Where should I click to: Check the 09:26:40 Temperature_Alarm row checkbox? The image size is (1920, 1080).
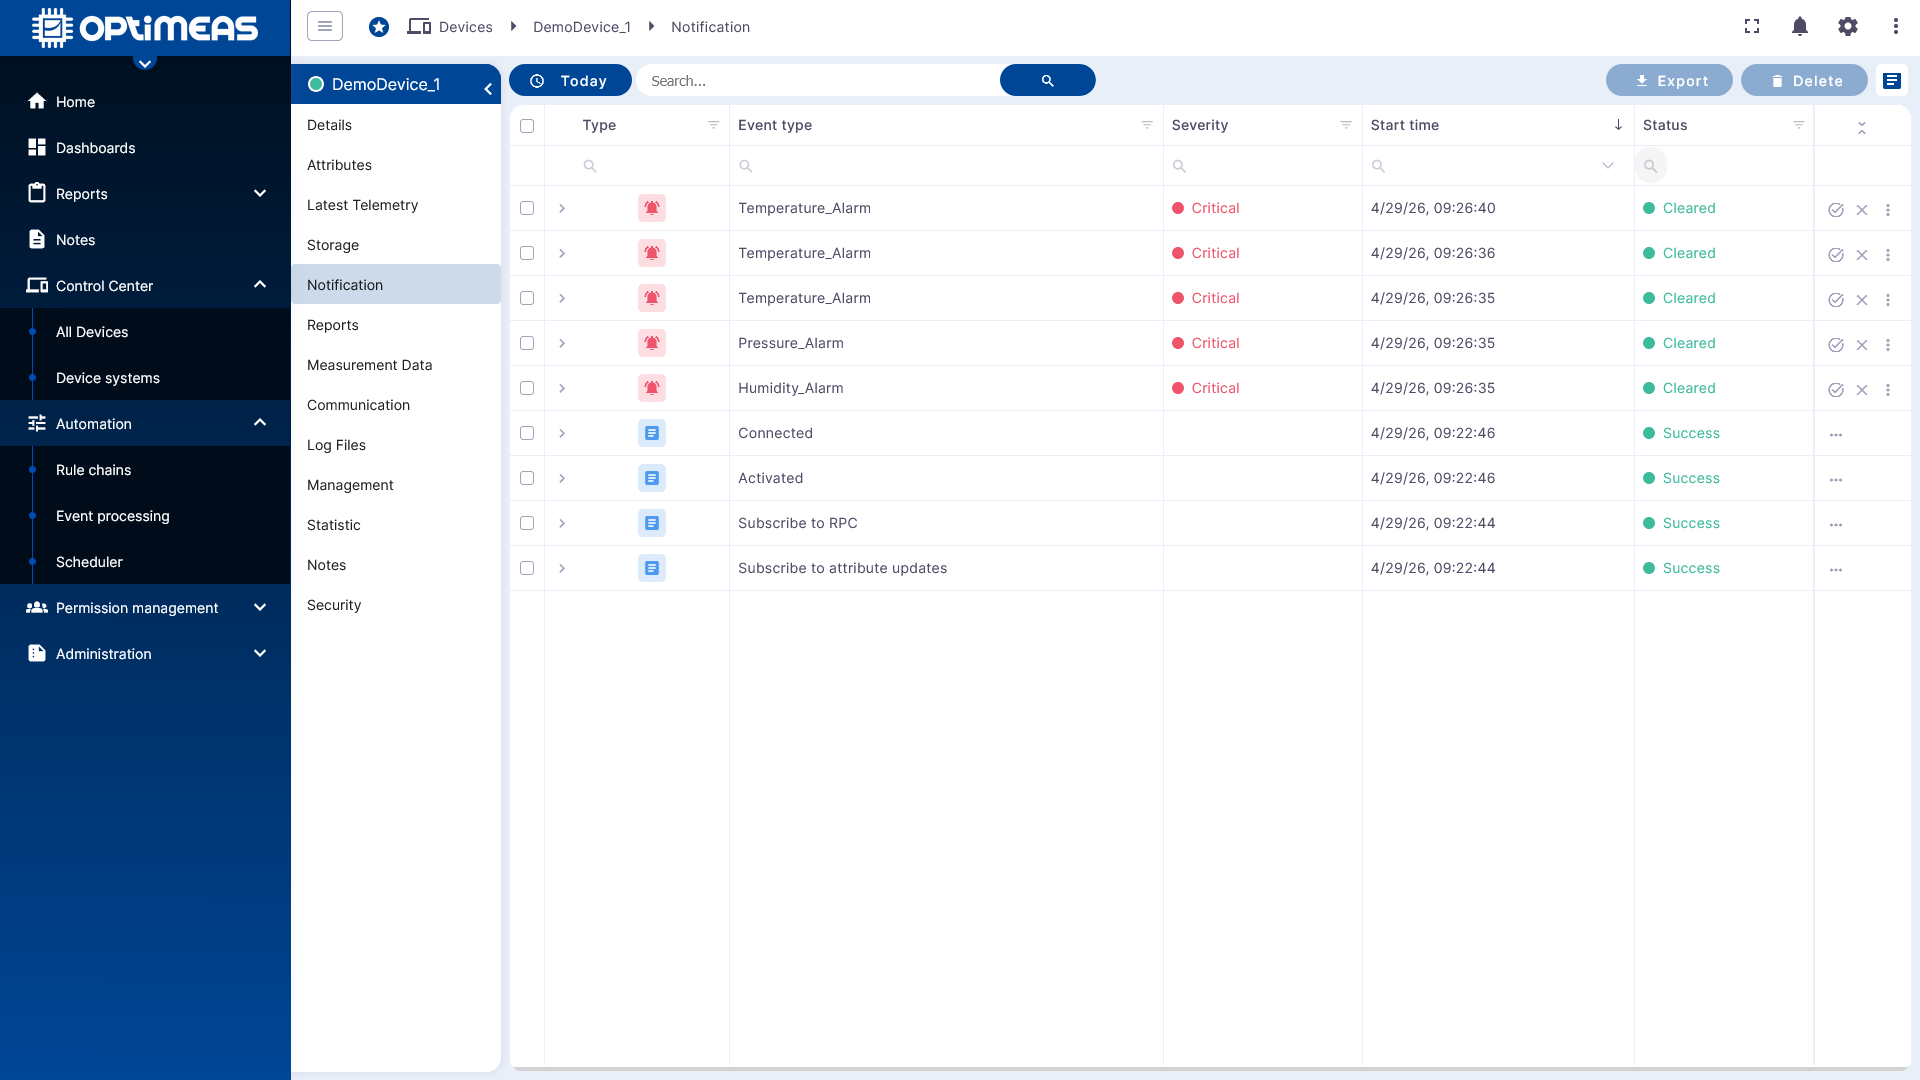527,208
